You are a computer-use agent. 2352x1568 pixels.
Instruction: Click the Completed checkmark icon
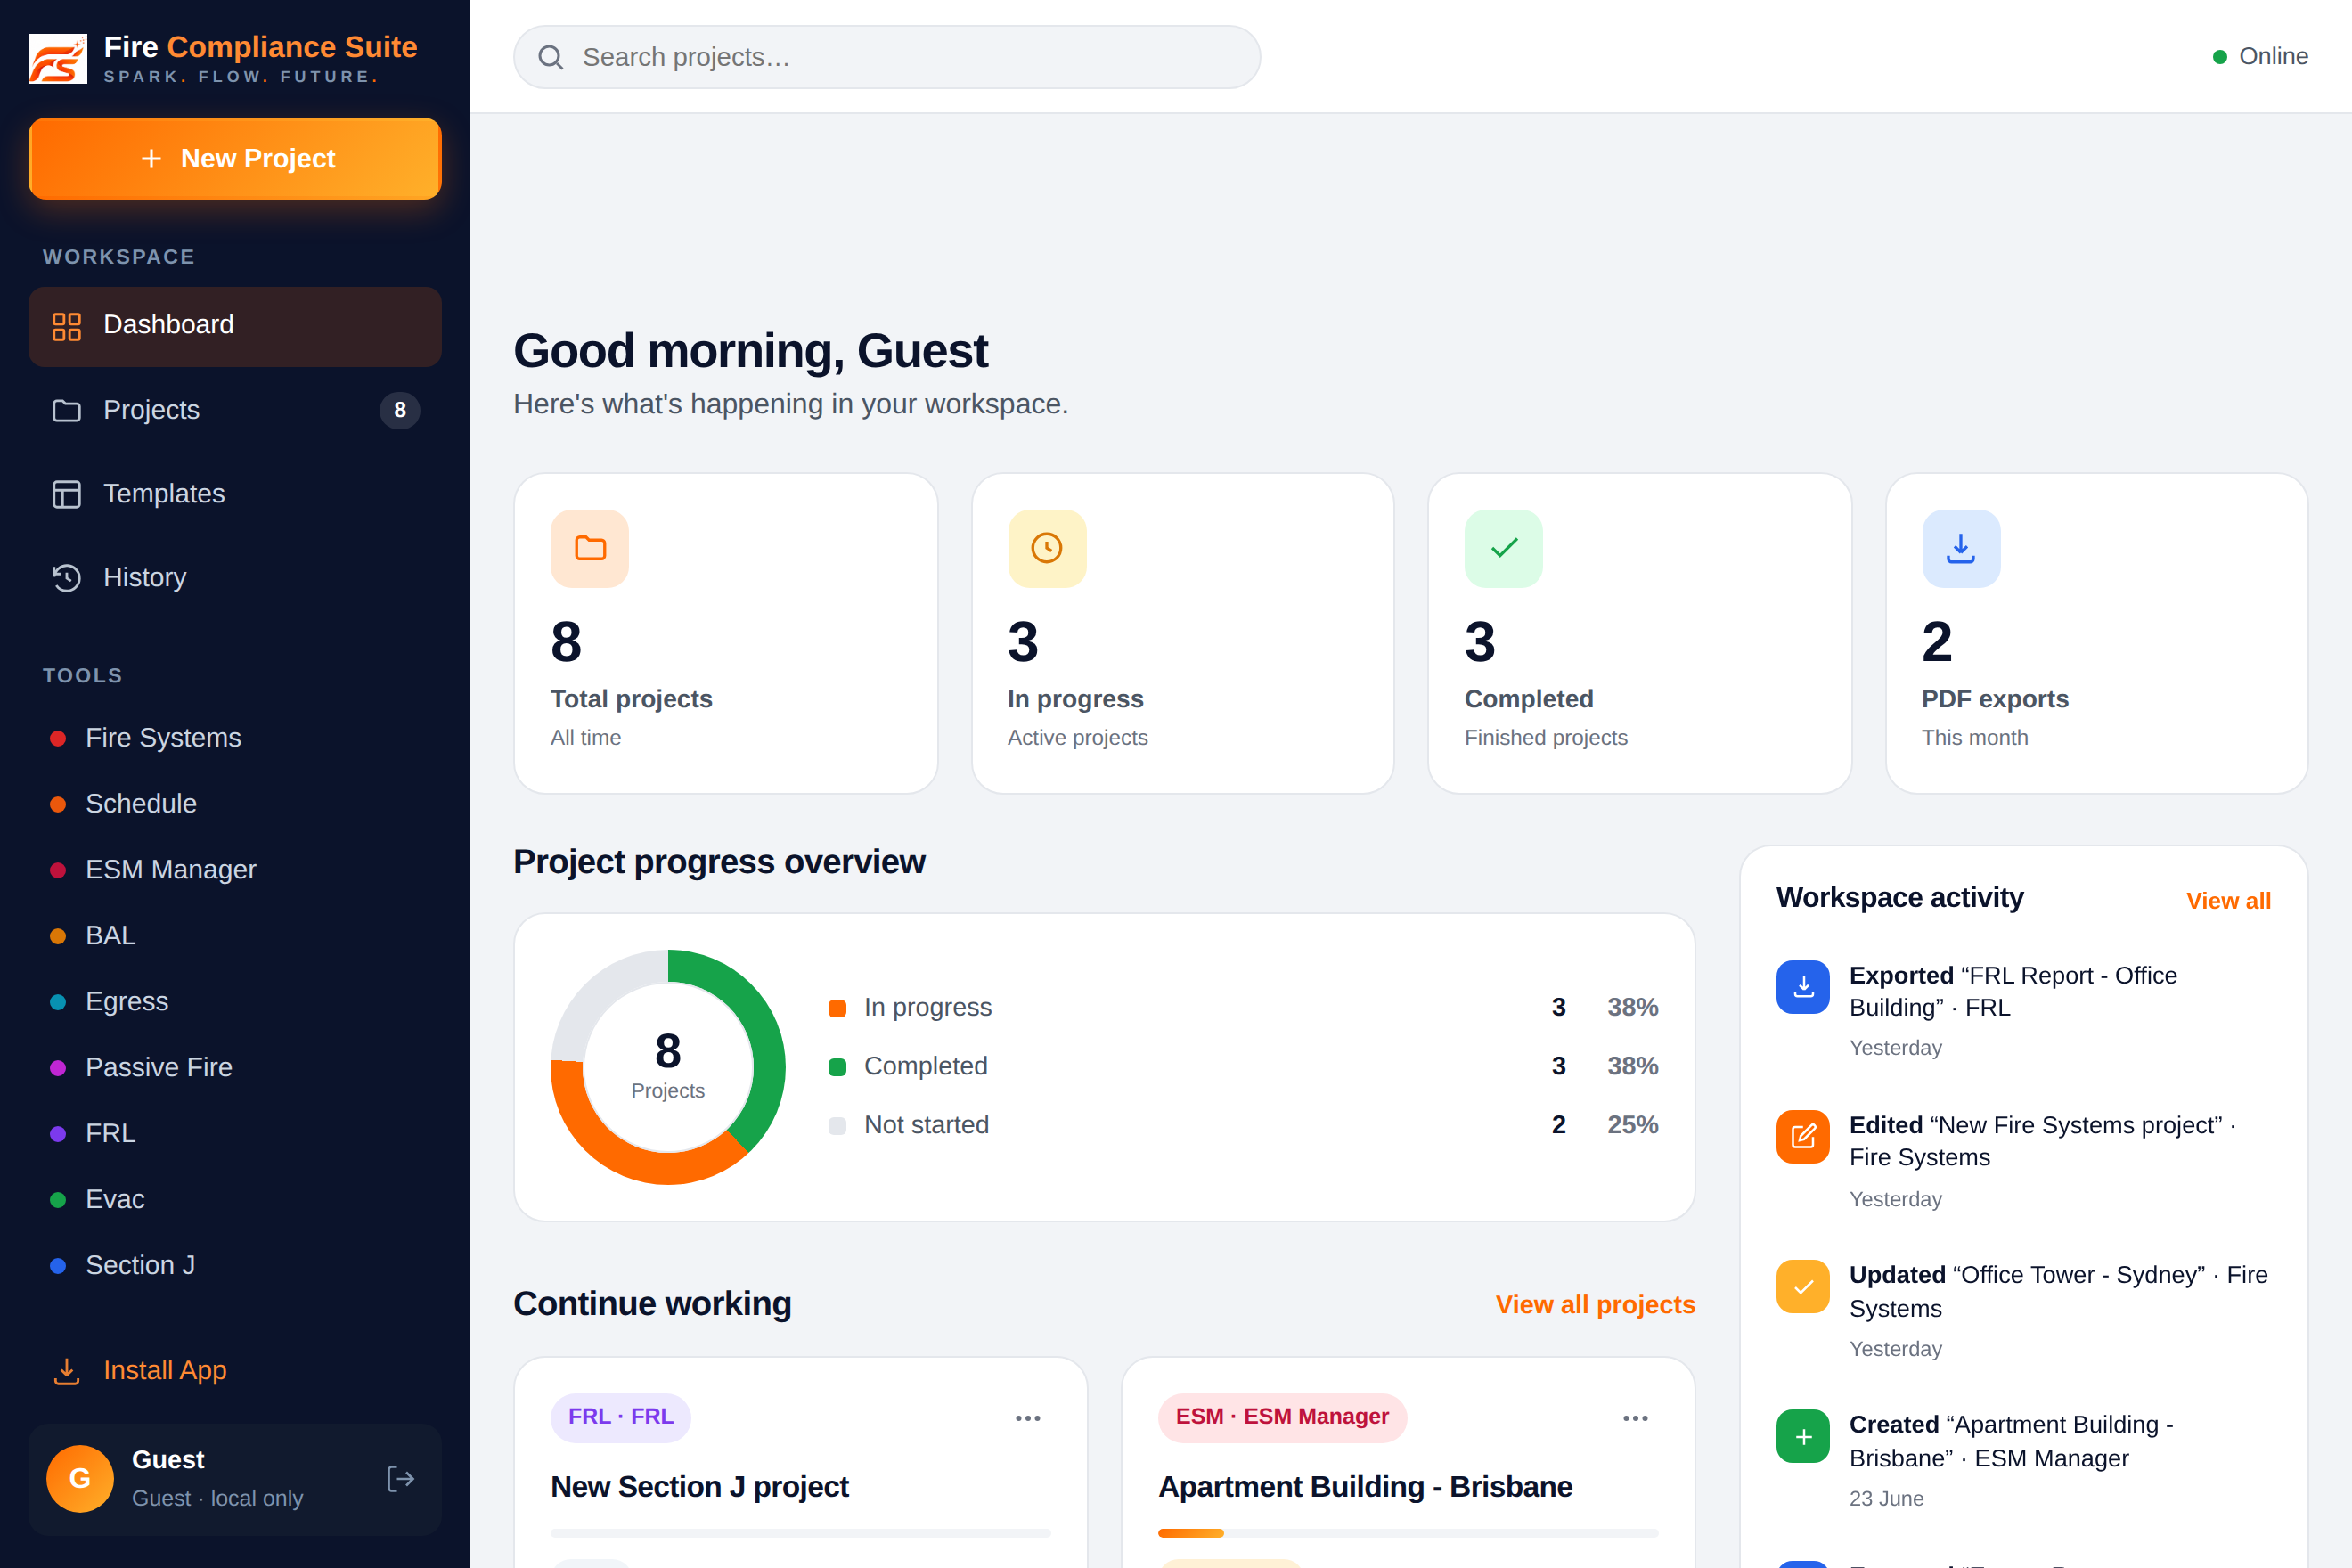tap(1504, 548)
